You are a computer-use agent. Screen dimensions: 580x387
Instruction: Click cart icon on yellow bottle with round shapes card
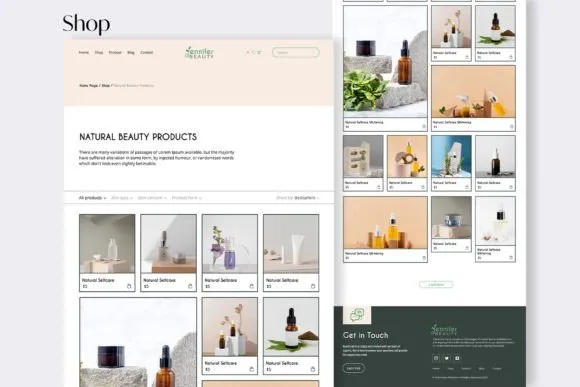[423, 187]
